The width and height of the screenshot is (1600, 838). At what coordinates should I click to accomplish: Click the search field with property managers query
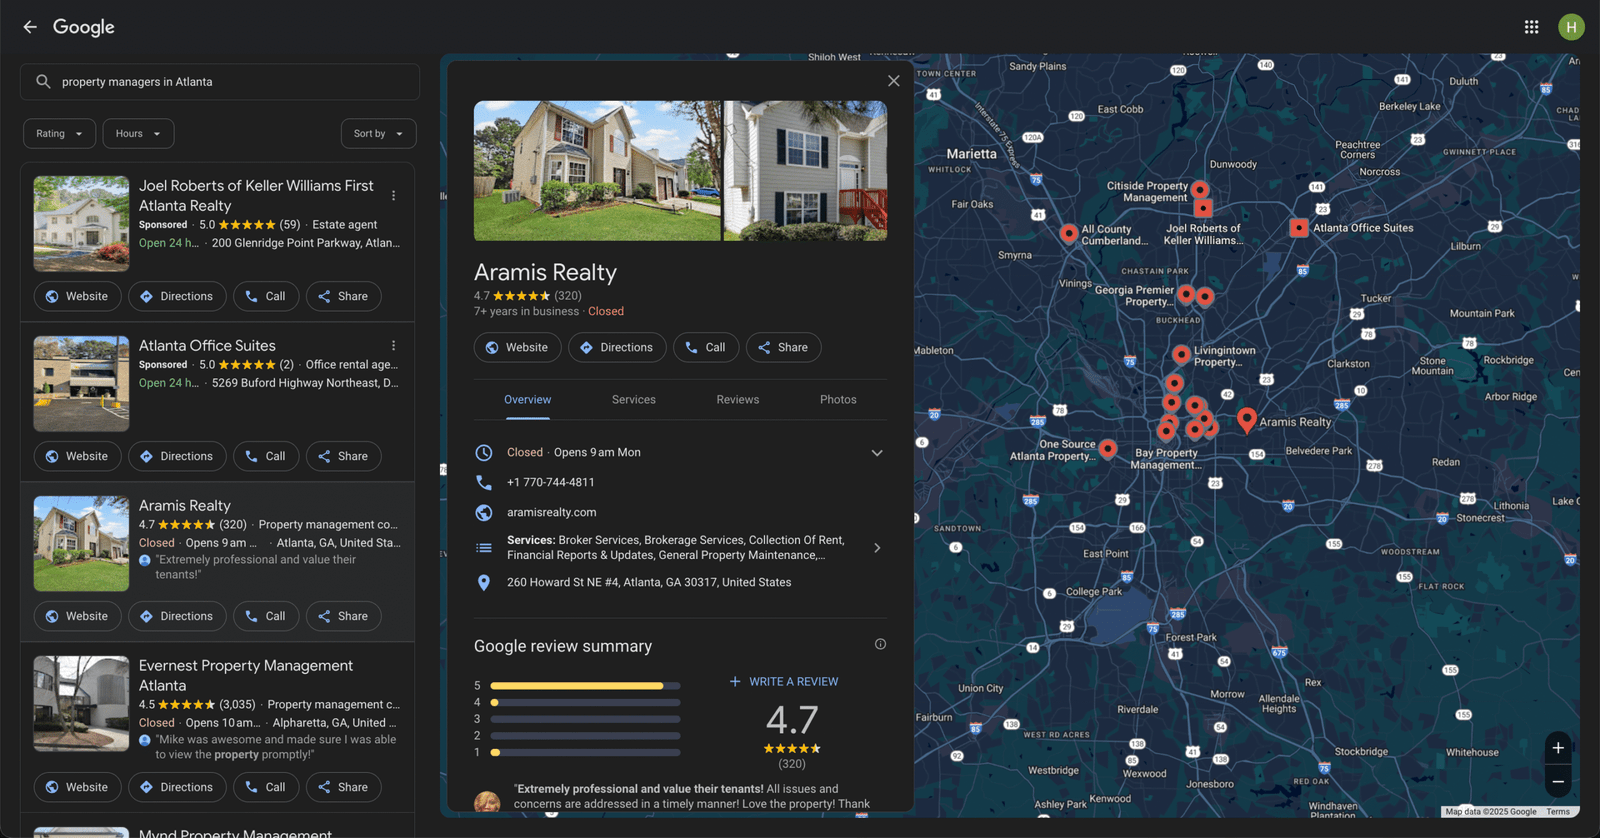(x=220, y=82)
